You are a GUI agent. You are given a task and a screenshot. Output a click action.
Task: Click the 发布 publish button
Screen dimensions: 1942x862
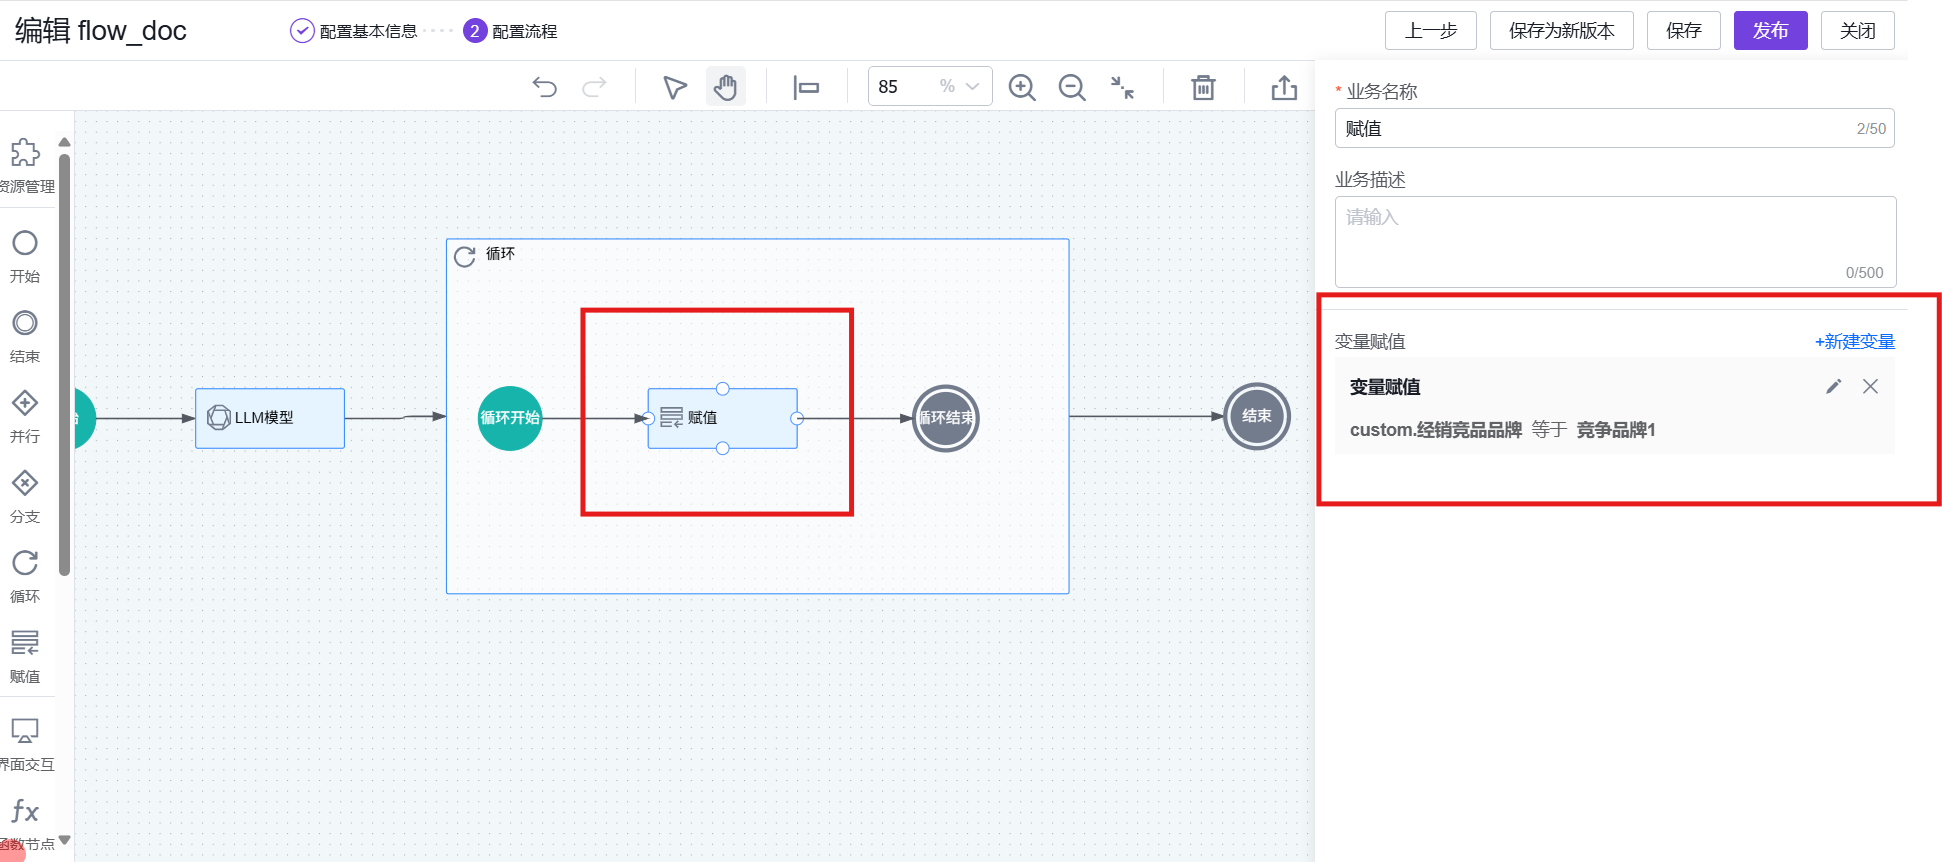click(1769, 31)
